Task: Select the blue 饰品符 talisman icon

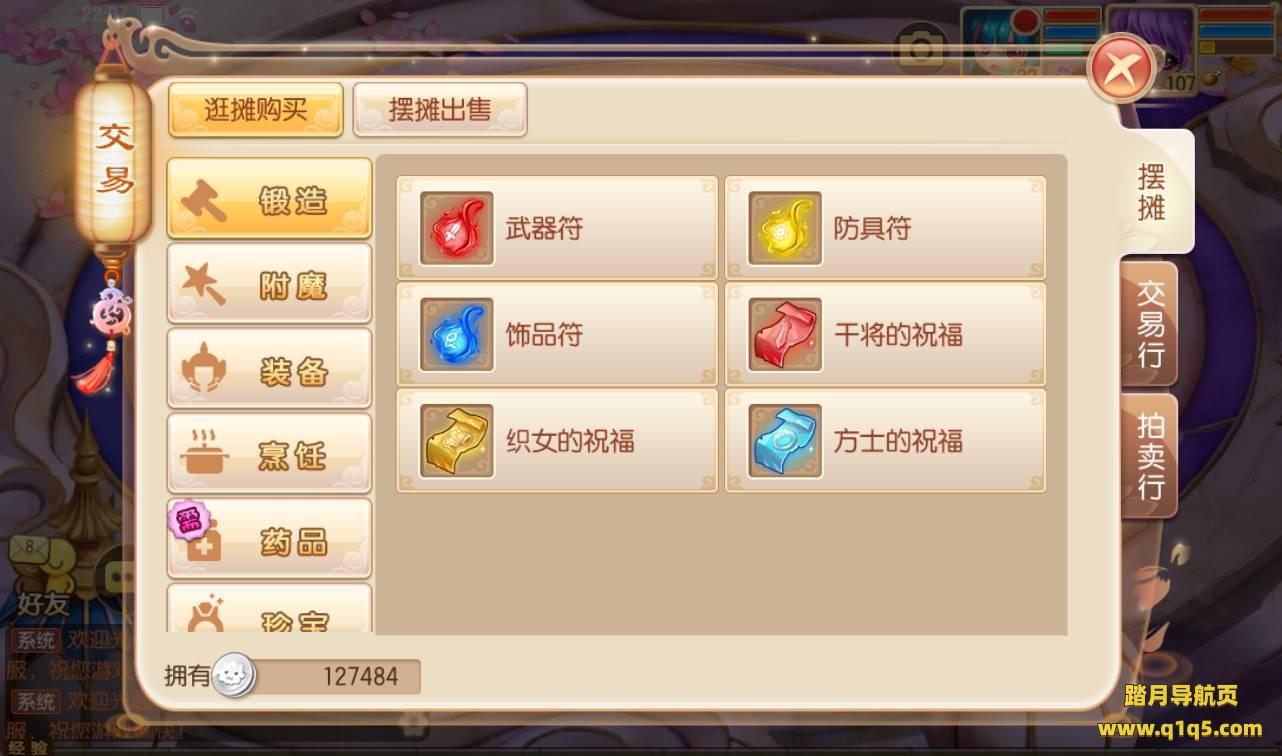Action: 457,334
